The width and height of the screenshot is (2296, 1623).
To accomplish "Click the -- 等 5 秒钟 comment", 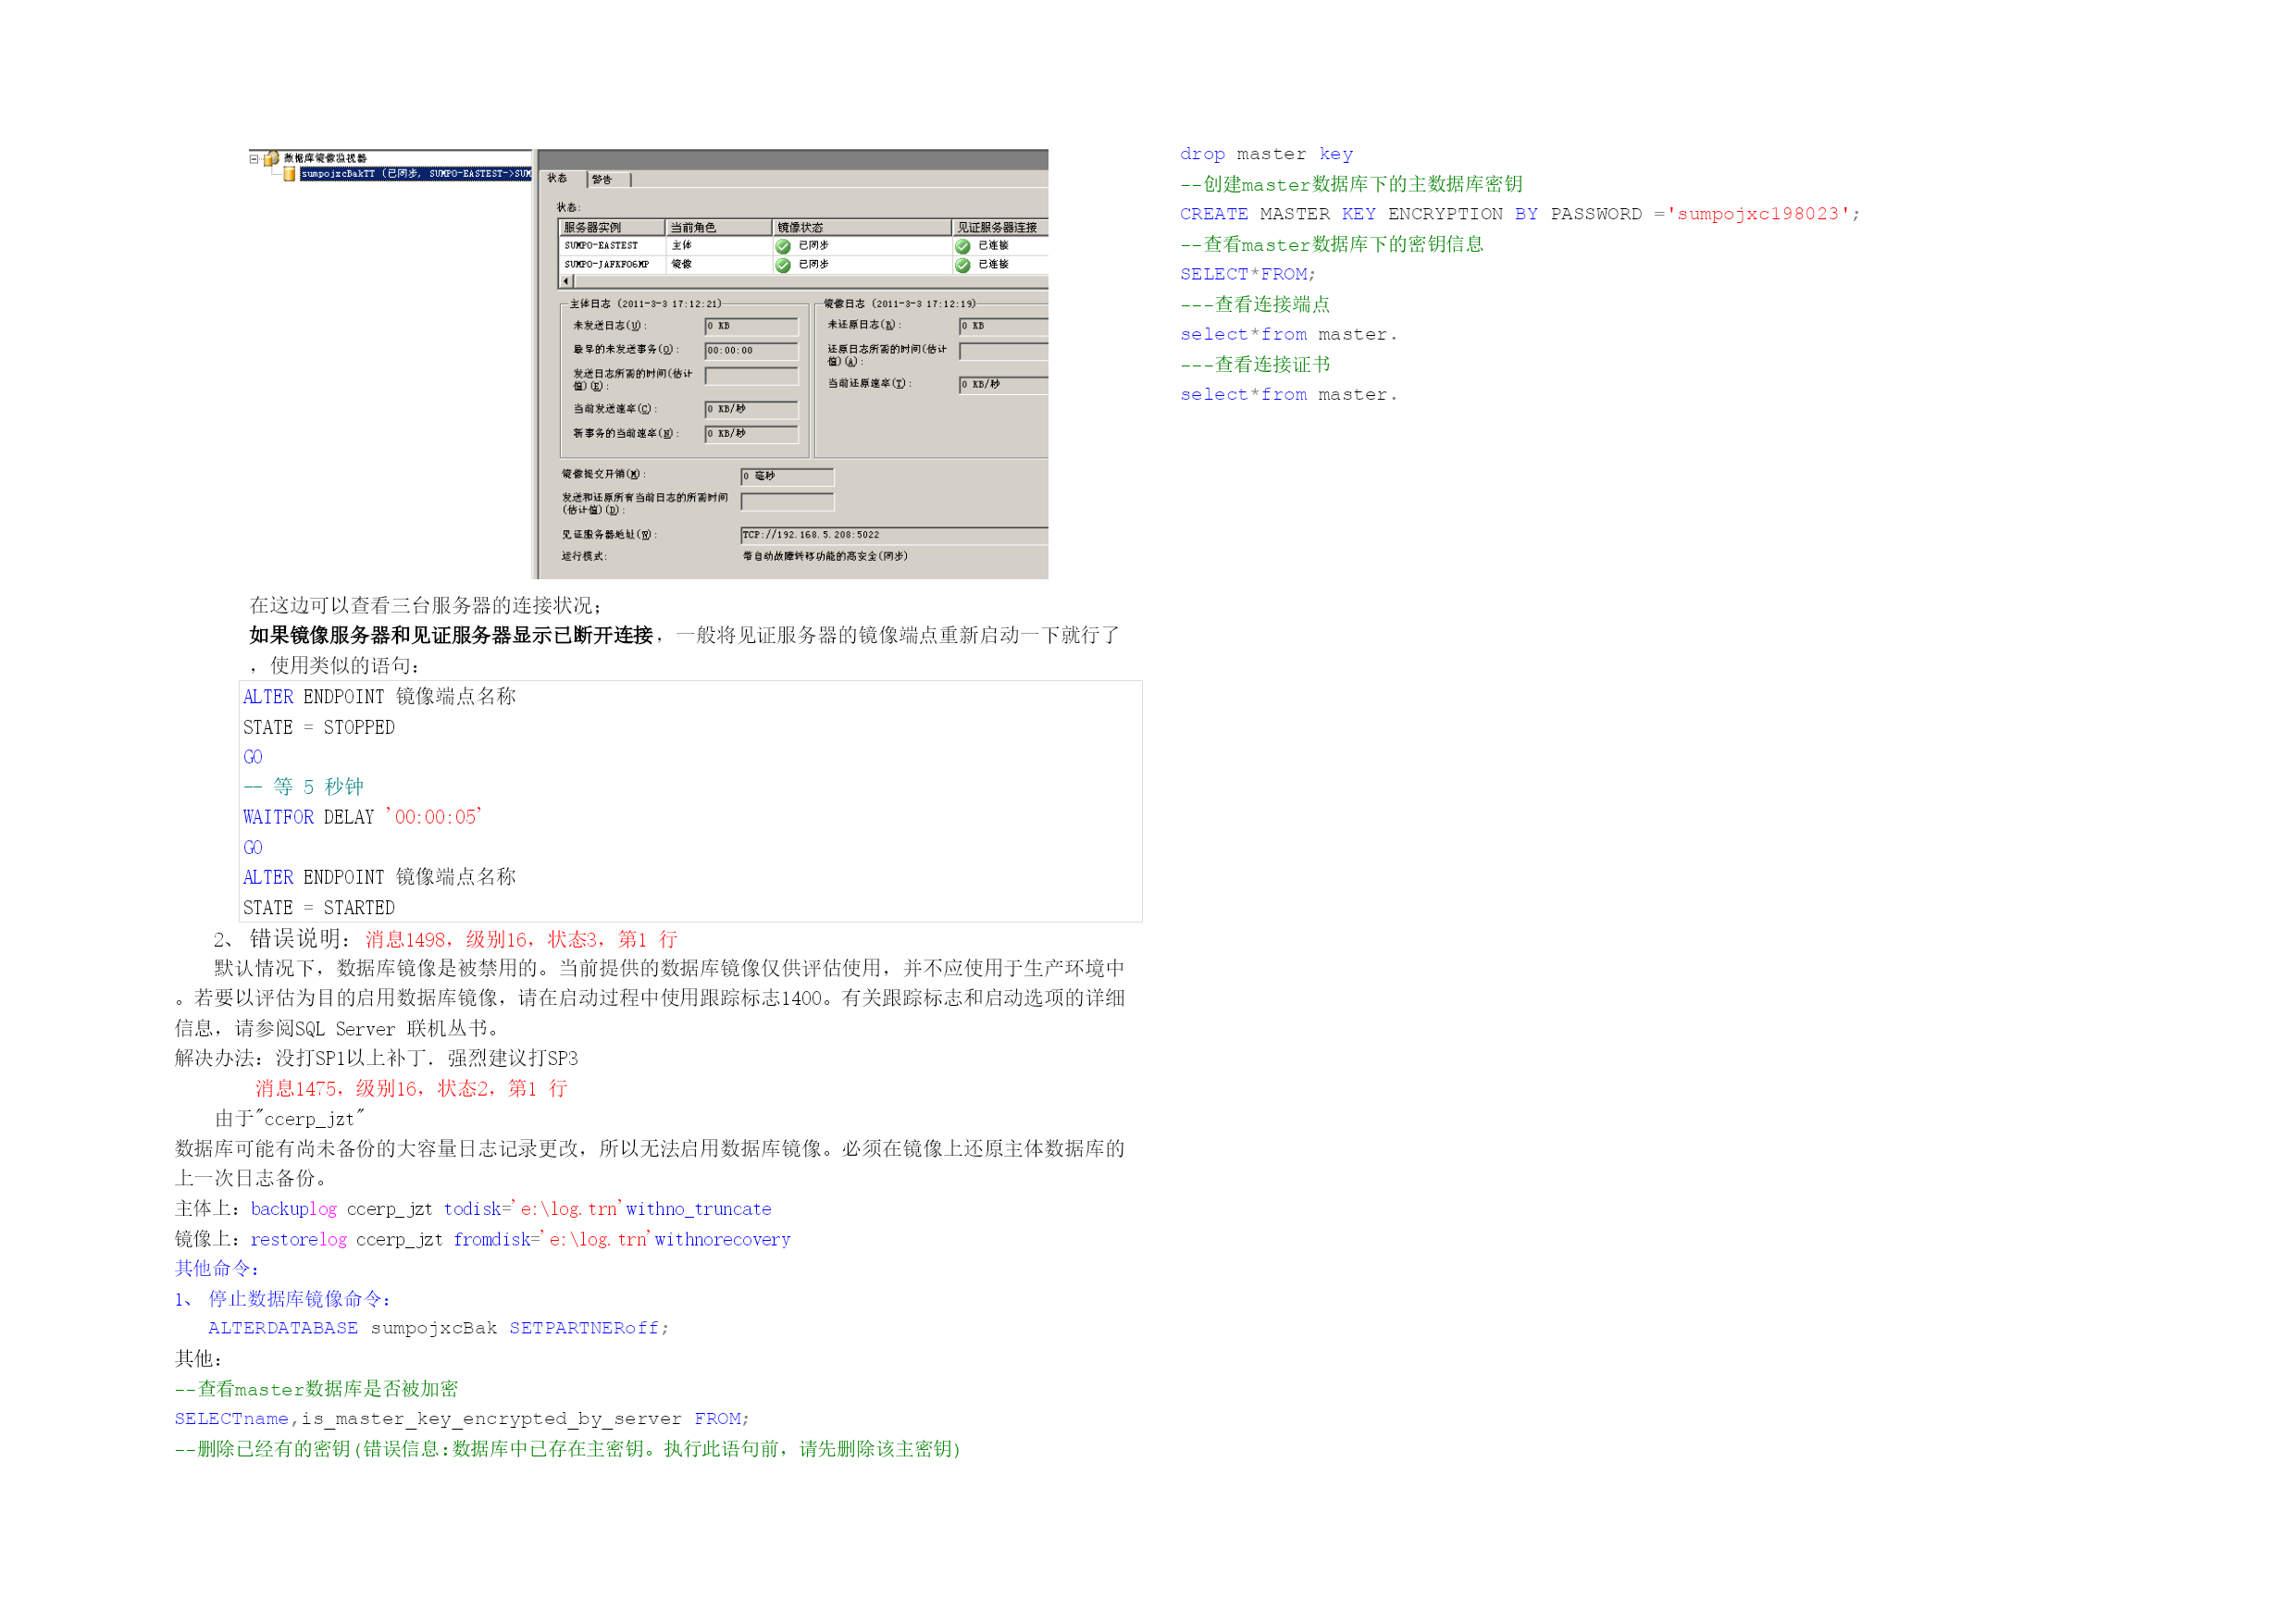I will (303, 787).
